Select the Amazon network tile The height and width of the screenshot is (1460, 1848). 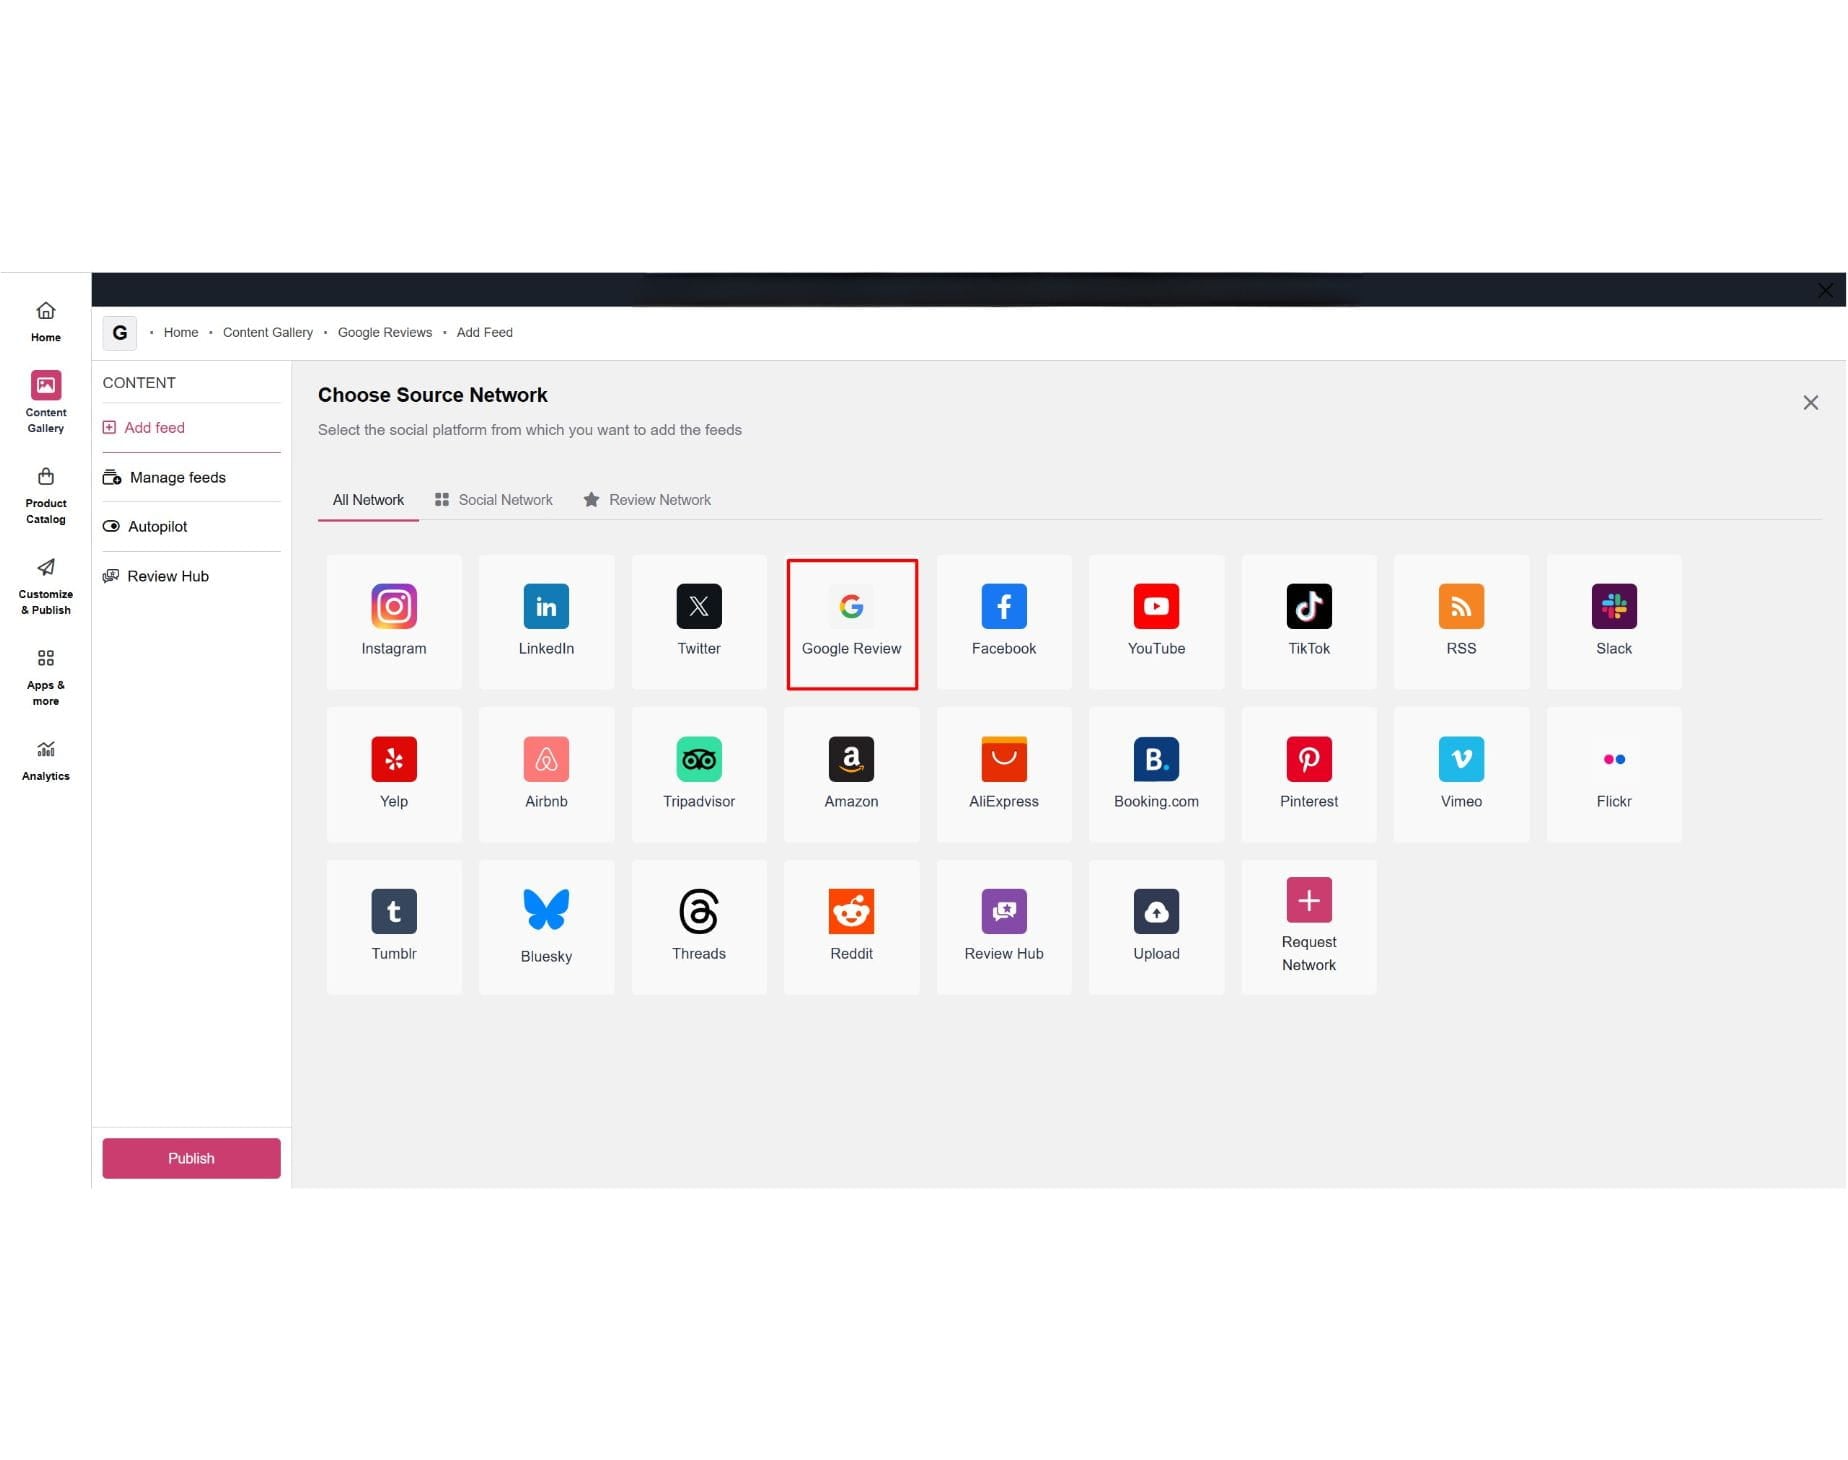(x=851, y=775)
